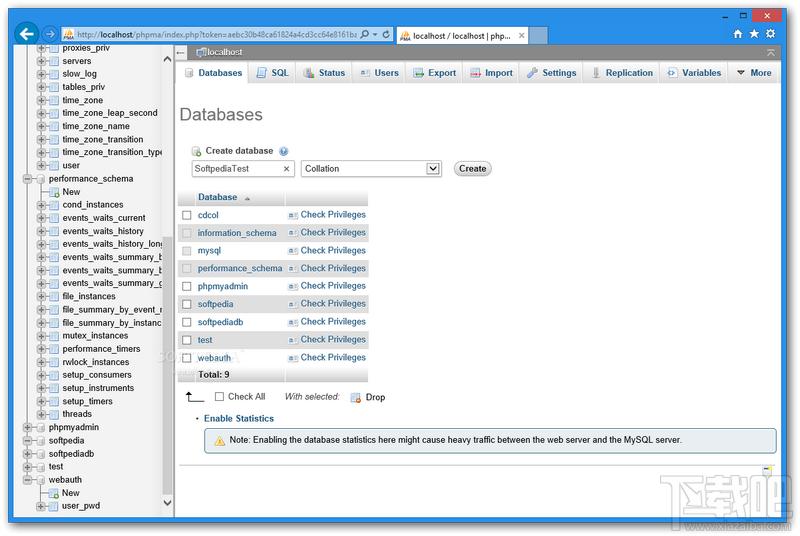Open the browser home icon
This screenshot has height=536, width=800.
pos(738,34)
